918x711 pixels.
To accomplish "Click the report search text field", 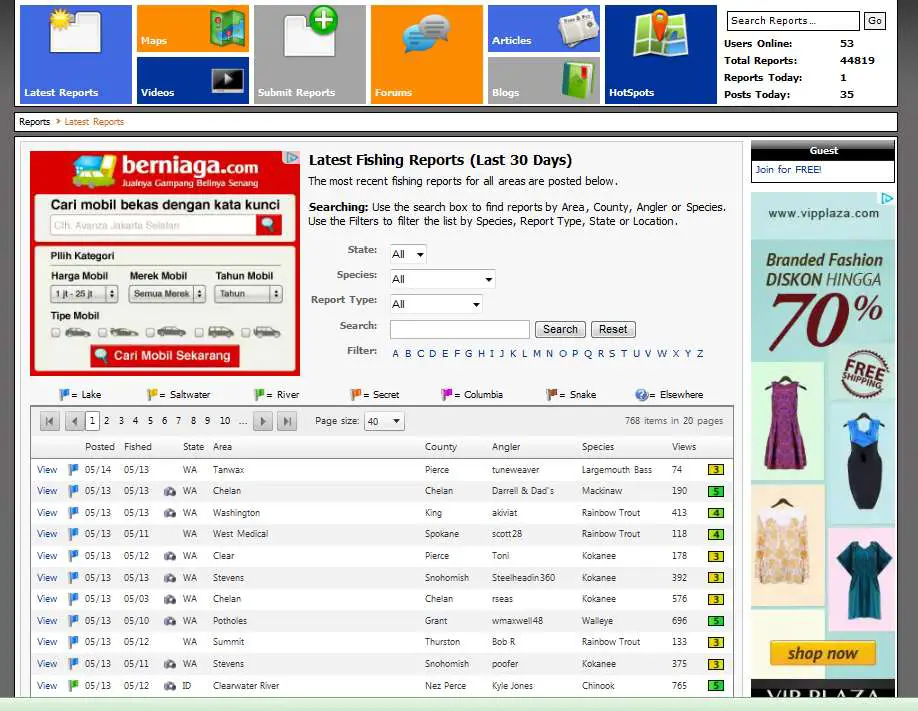I will (459, 330).
